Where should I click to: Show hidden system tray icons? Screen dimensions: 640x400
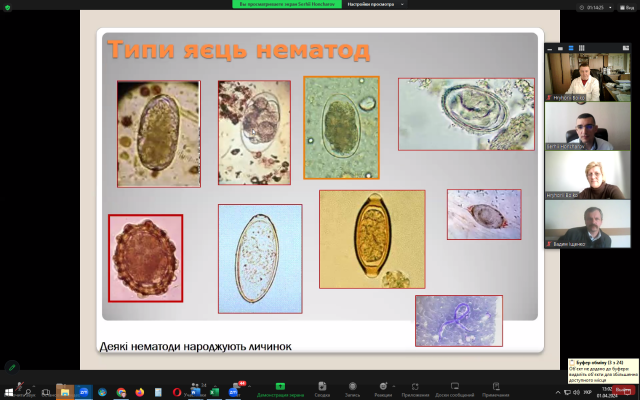557,393
